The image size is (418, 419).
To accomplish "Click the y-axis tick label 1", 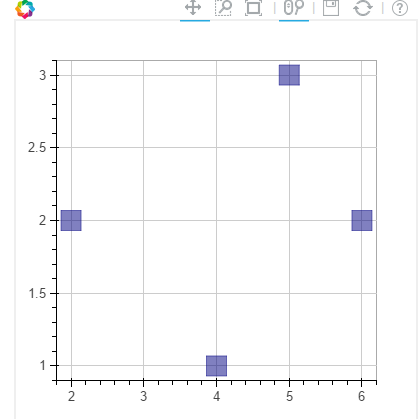I will [x=43, y=366].
